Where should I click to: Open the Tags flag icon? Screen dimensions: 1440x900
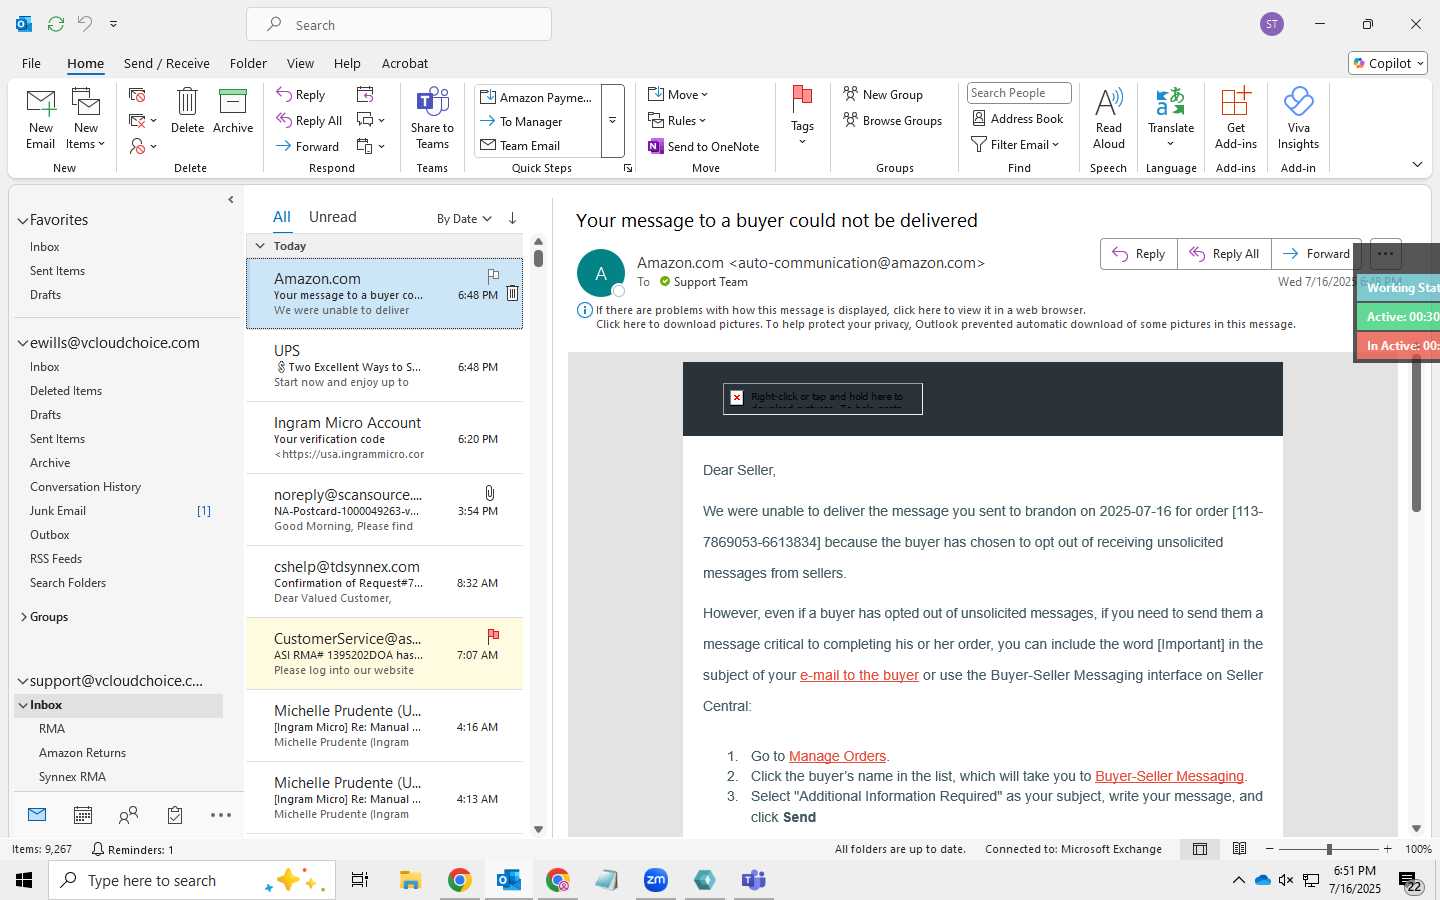pyautogui.click(x=802, y=115)
